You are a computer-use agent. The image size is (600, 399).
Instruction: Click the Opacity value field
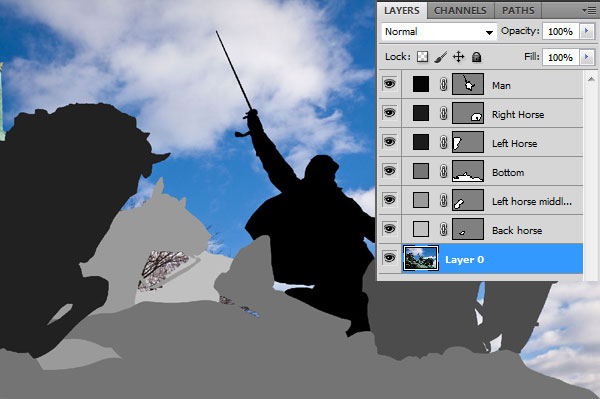561,31
